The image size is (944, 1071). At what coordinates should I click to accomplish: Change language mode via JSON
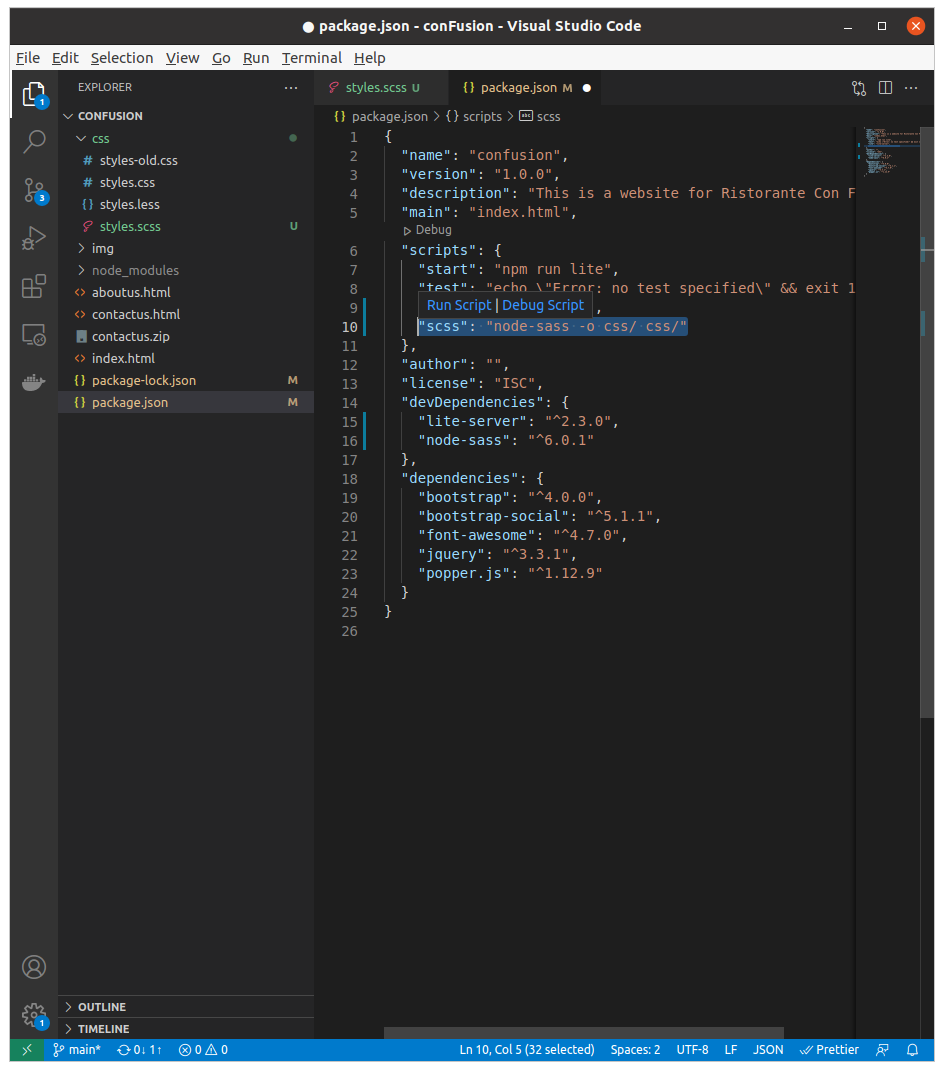point(768,1050)
